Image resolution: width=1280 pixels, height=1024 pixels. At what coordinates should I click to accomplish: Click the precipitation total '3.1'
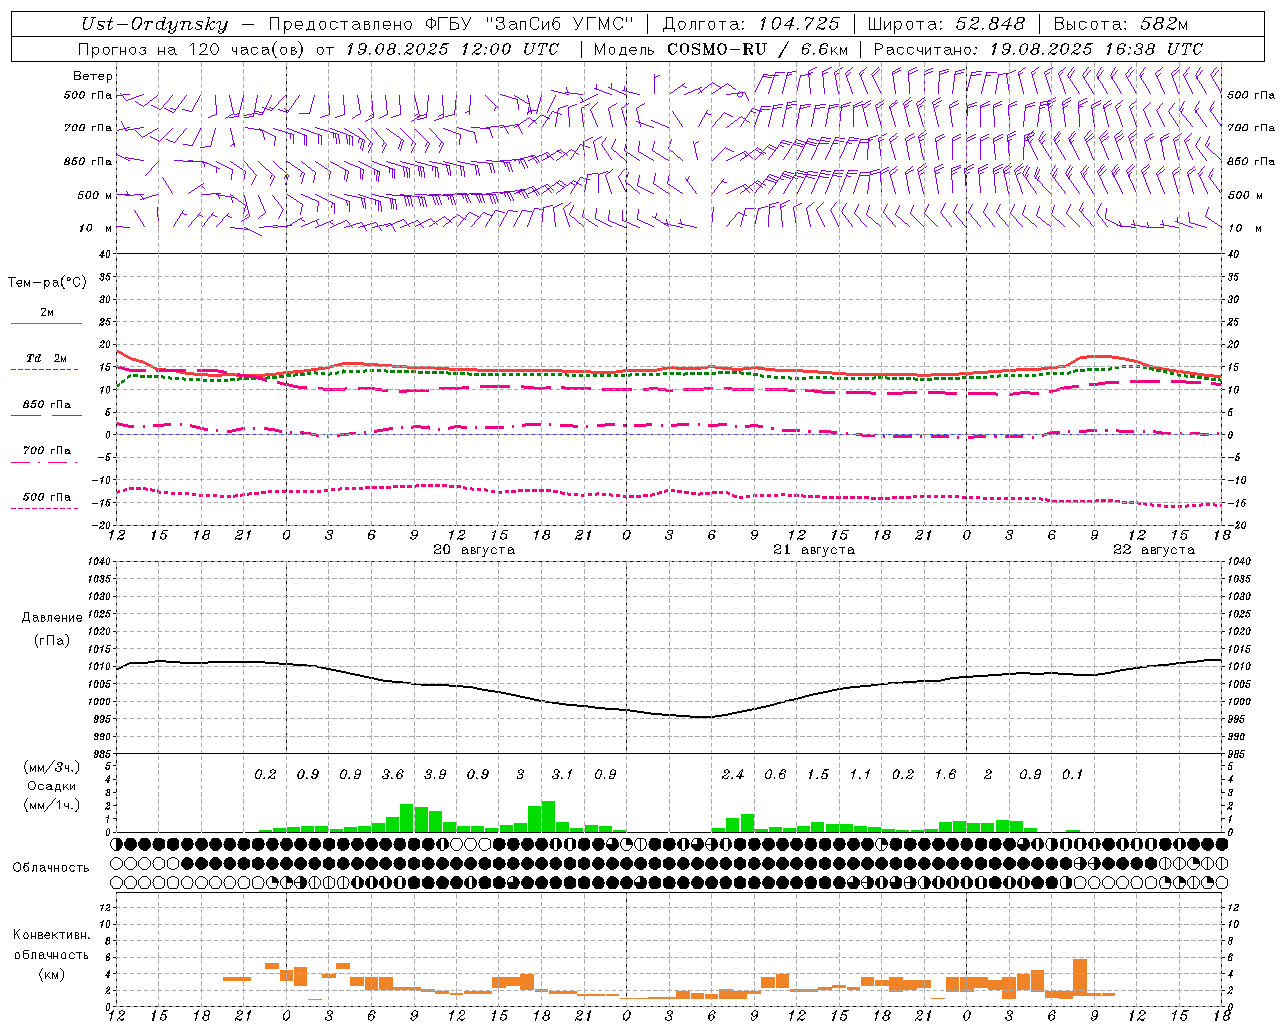[563, 774]
